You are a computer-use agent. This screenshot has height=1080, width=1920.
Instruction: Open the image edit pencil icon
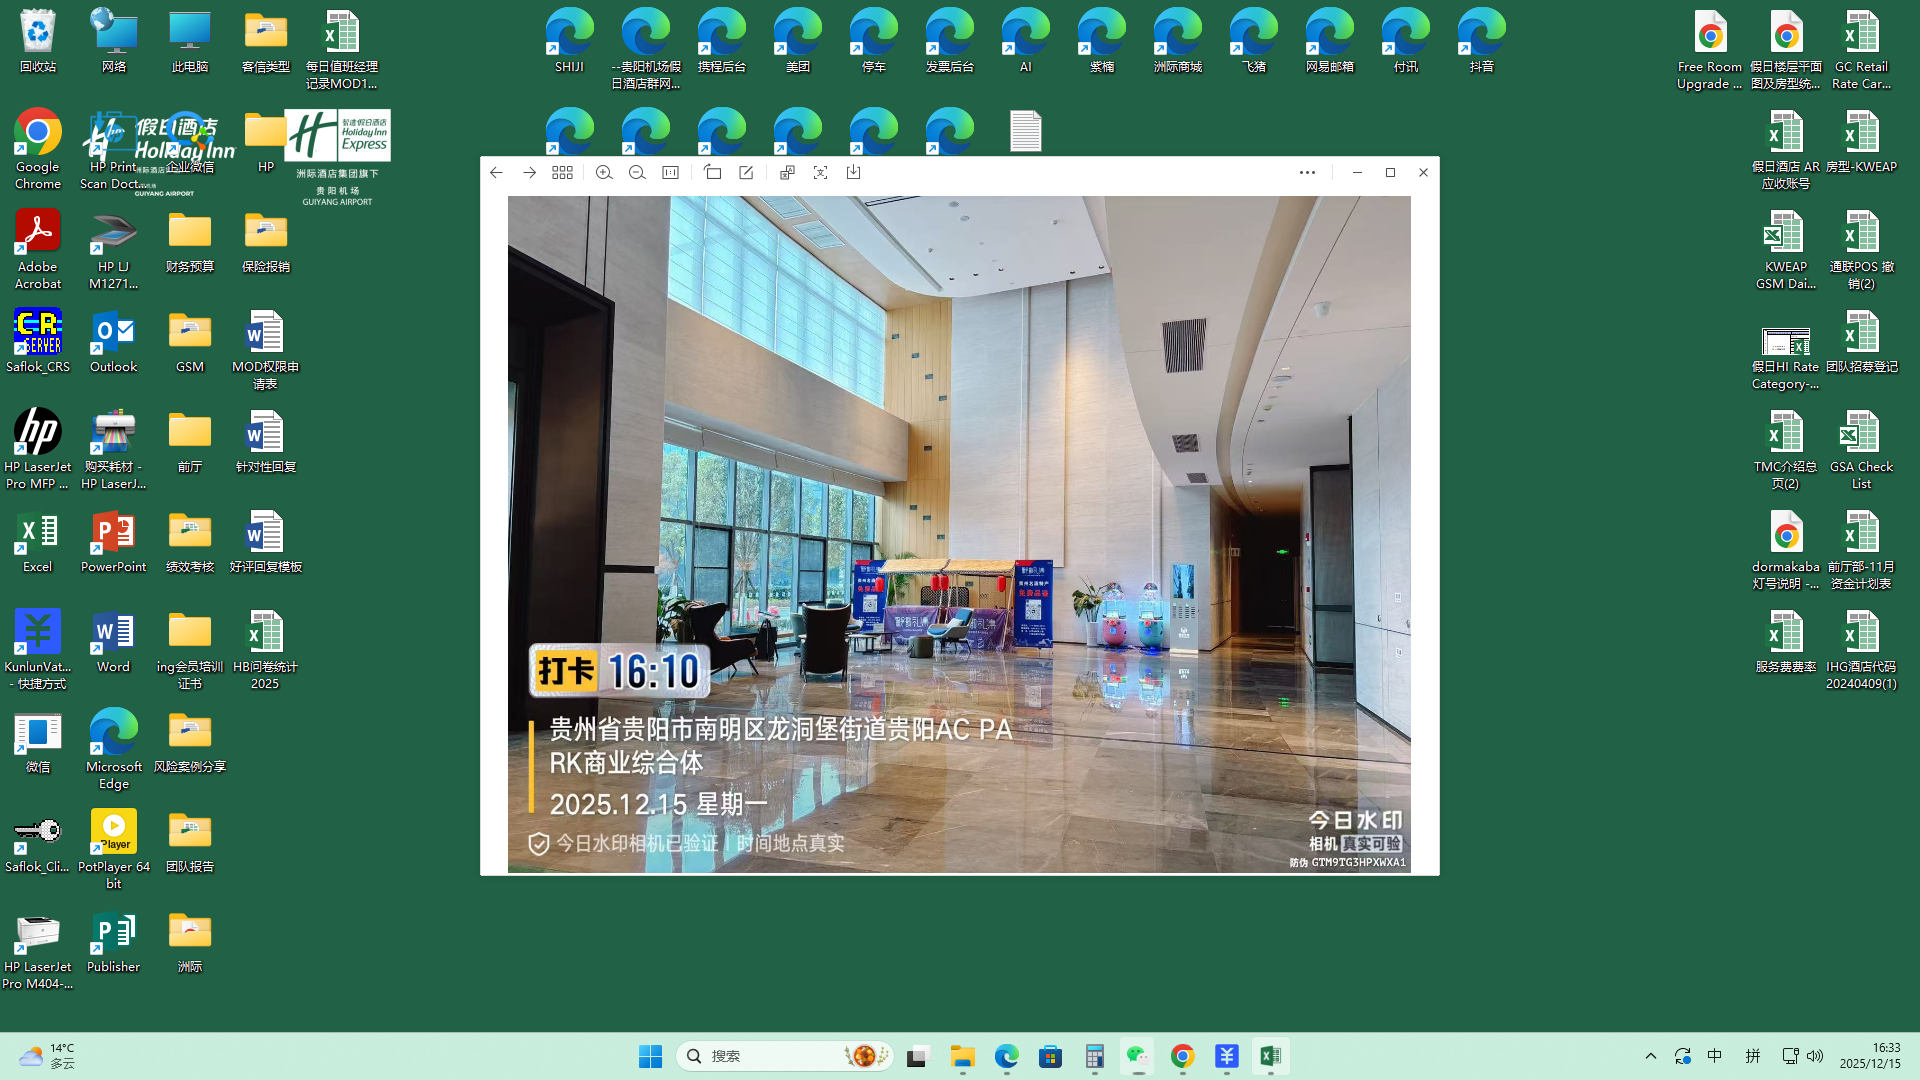tap(746, 173)
